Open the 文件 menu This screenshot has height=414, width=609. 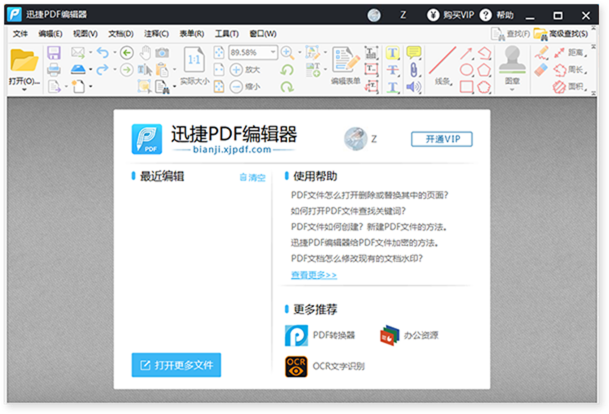pyautogui.click(x=20, y=34)
